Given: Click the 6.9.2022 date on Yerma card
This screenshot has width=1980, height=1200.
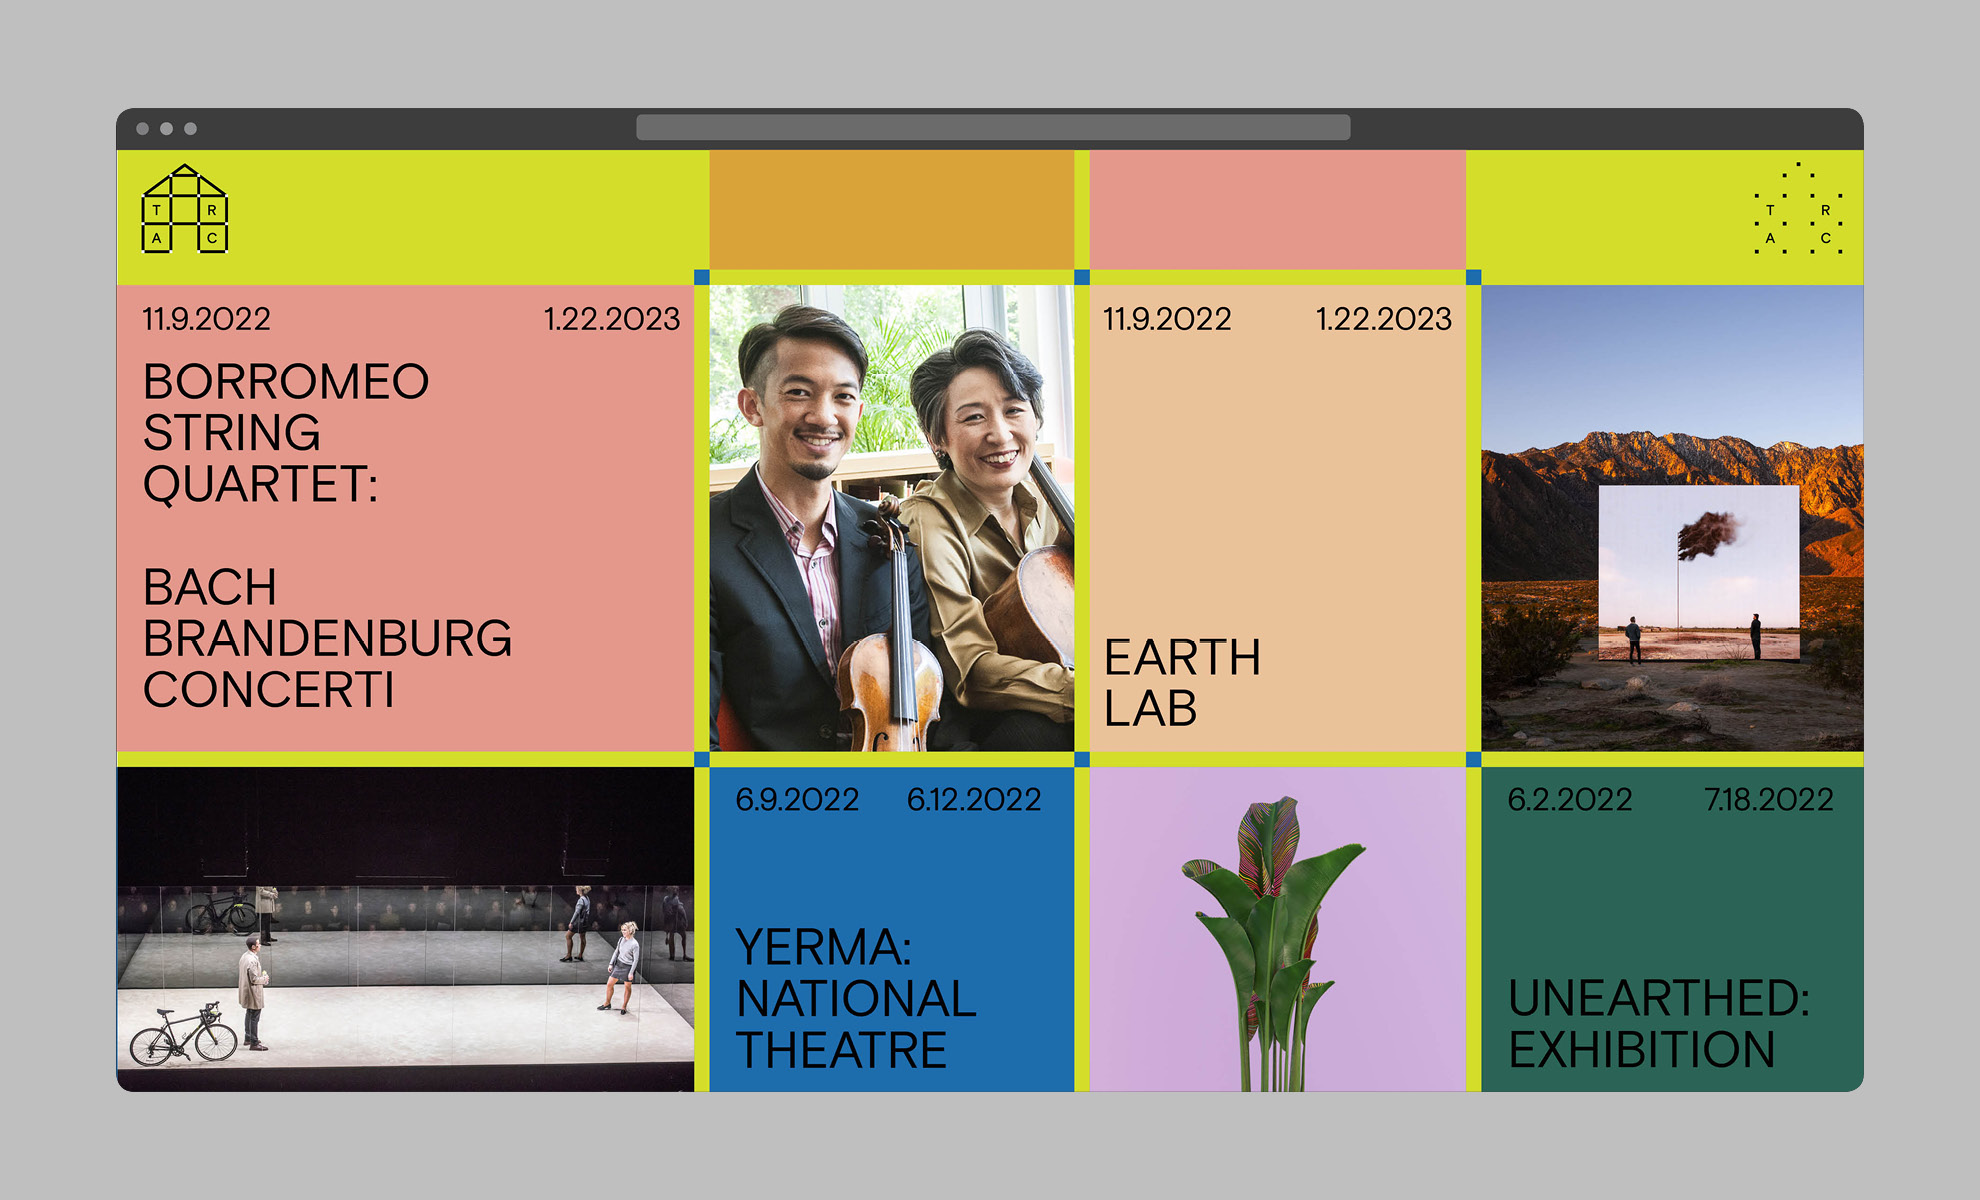Looking at the screenshot, I should (797, 799).
